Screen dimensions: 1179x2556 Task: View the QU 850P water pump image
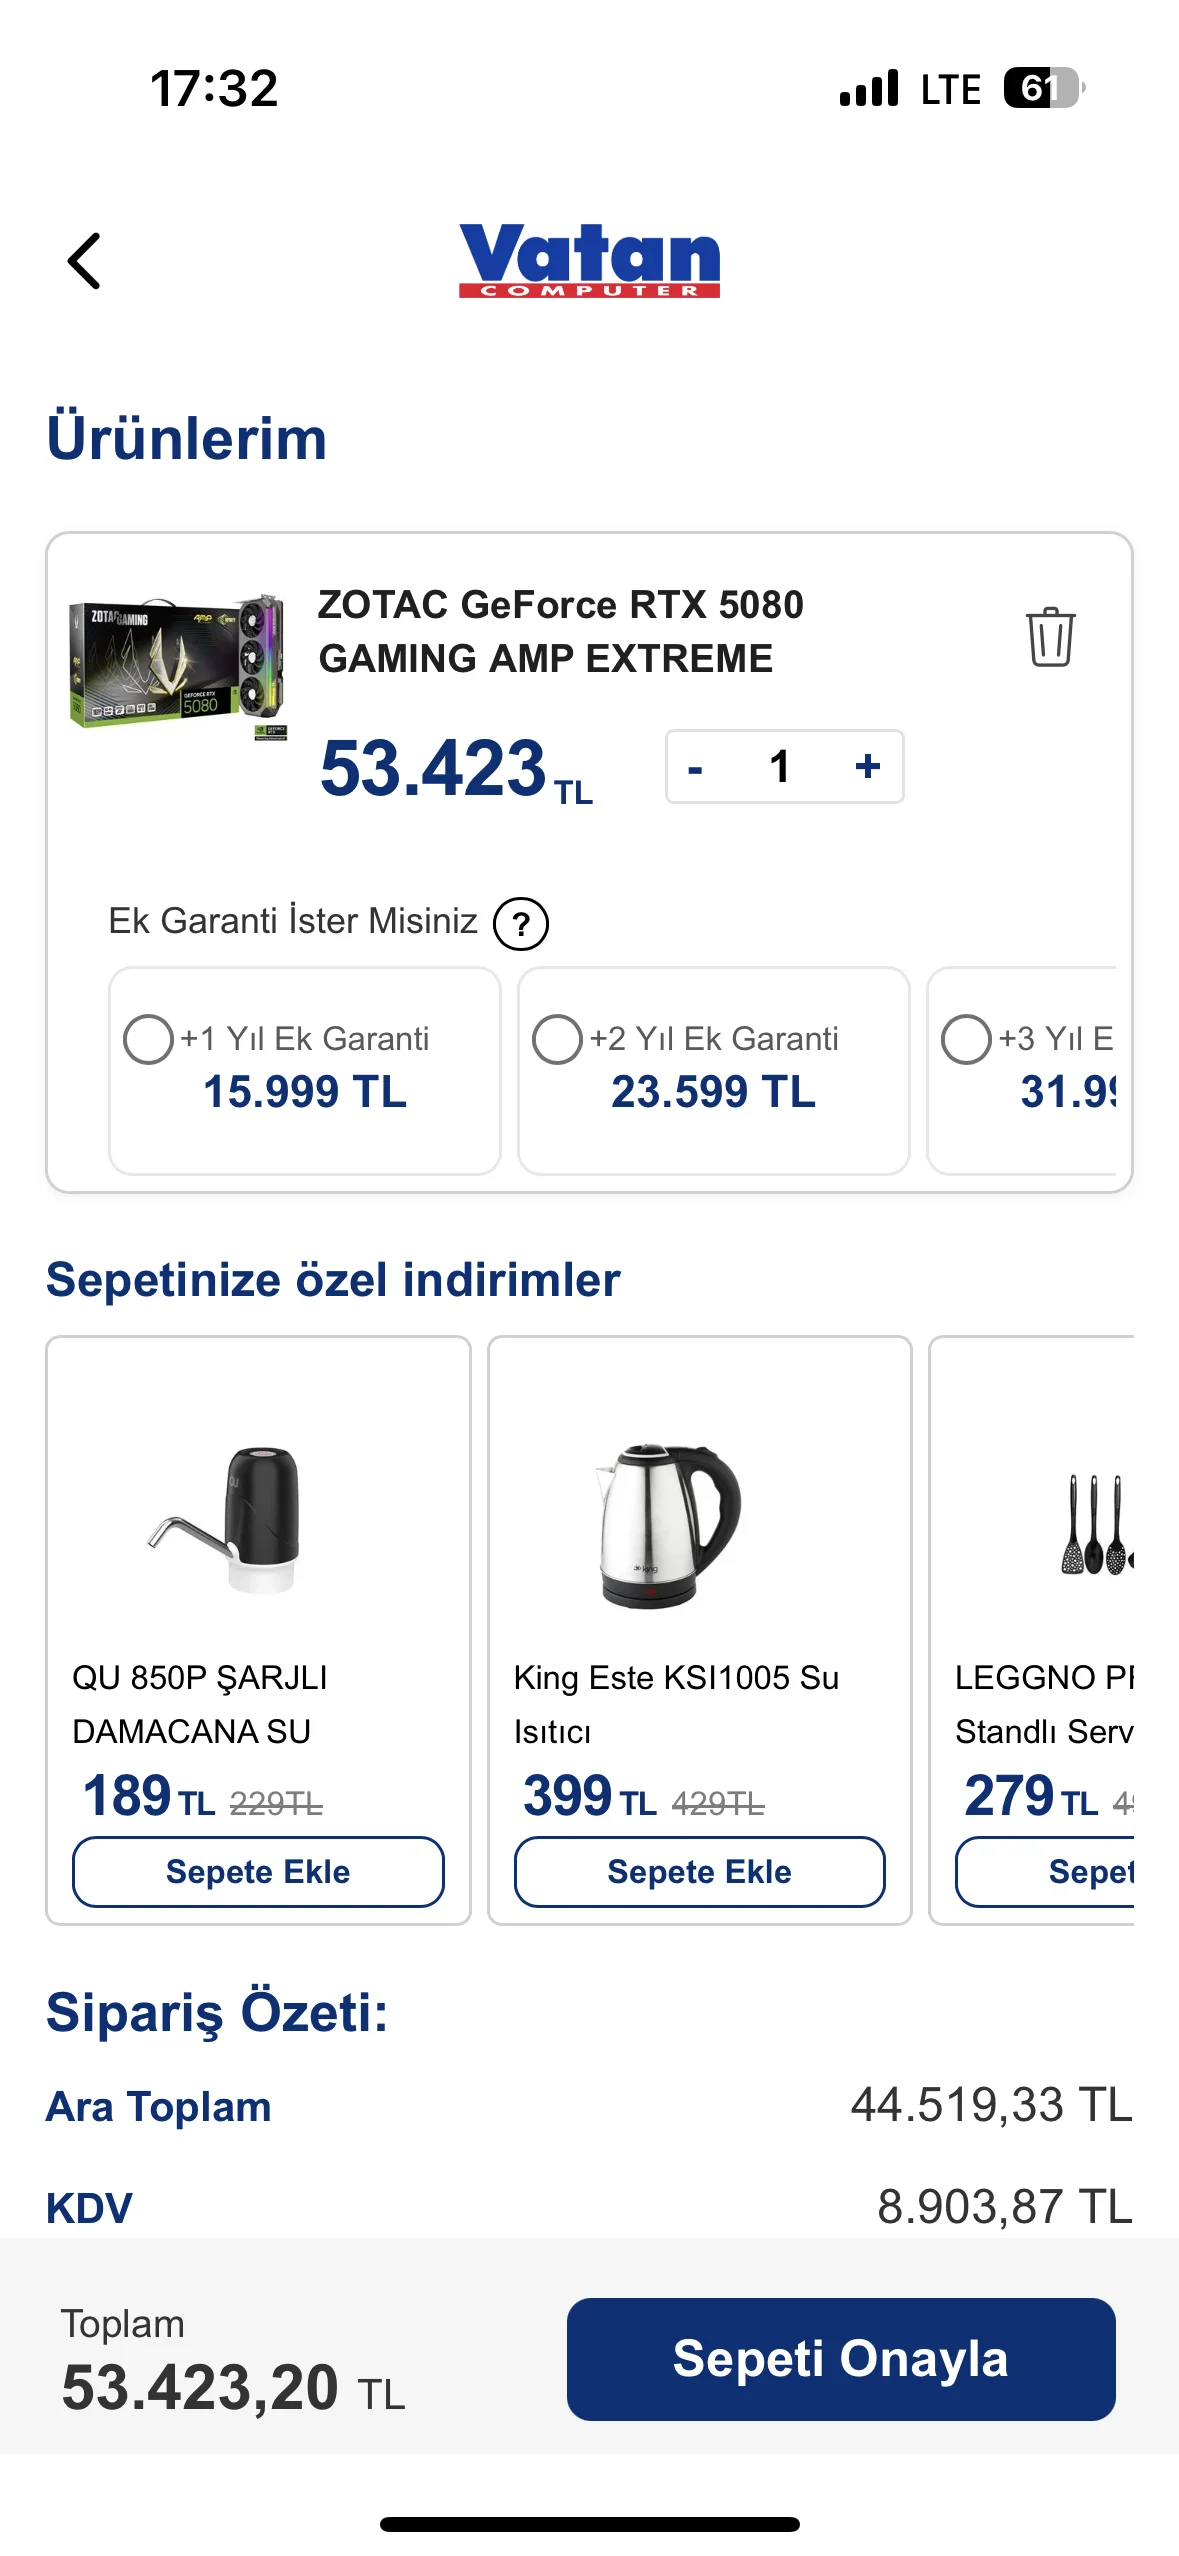[230, 1520]
